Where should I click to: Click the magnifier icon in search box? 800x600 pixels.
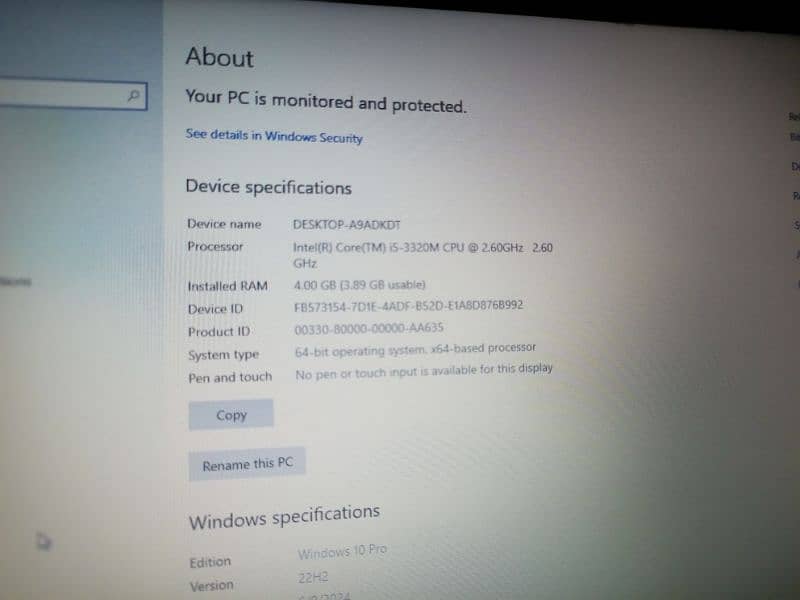pyautogui.click(x=134, y=95)
